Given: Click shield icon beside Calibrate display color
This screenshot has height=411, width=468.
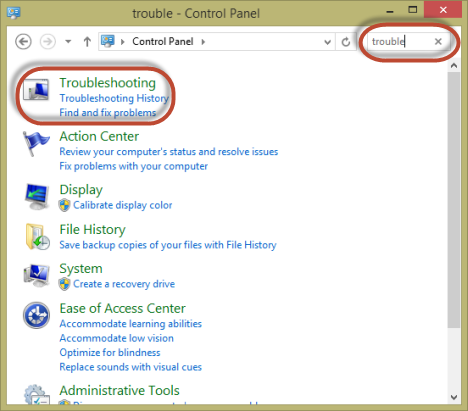Looking at the screenshot, I should pos(65,205).
